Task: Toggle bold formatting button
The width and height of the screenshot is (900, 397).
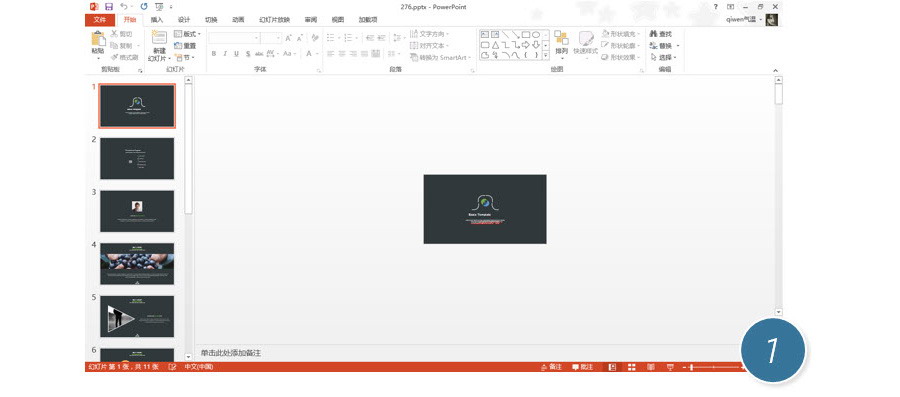Action: click(214, 53)
